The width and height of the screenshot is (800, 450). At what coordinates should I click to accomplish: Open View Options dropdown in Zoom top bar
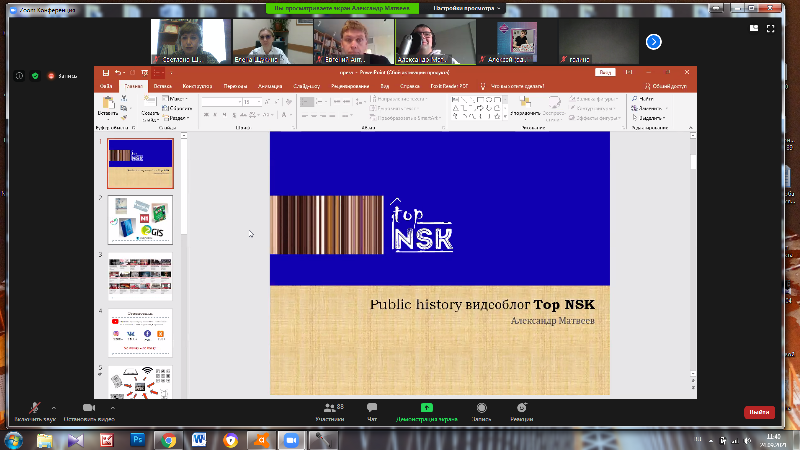coord(467,8)
